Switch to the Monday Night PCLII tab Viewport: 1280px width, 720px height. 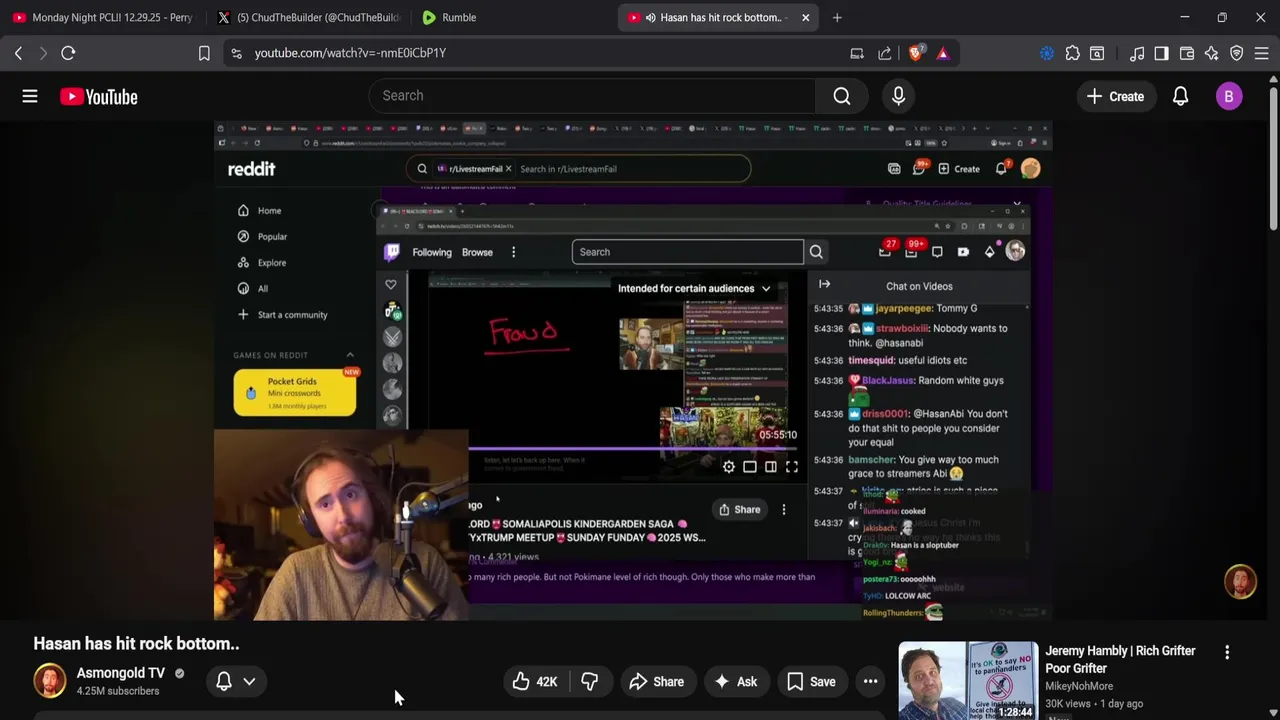click(103, 17)
